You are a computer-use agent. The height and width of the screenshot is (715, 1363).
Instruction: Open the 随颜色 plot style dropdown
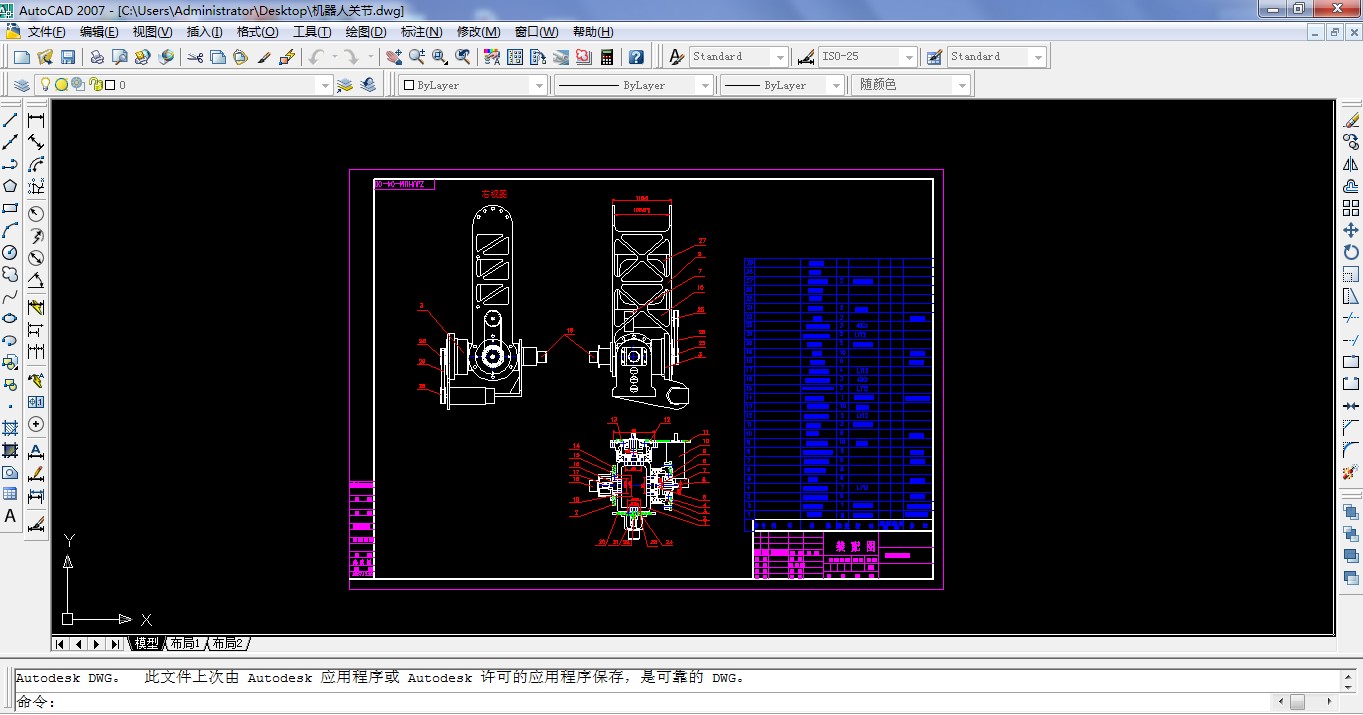click(963, 85)
